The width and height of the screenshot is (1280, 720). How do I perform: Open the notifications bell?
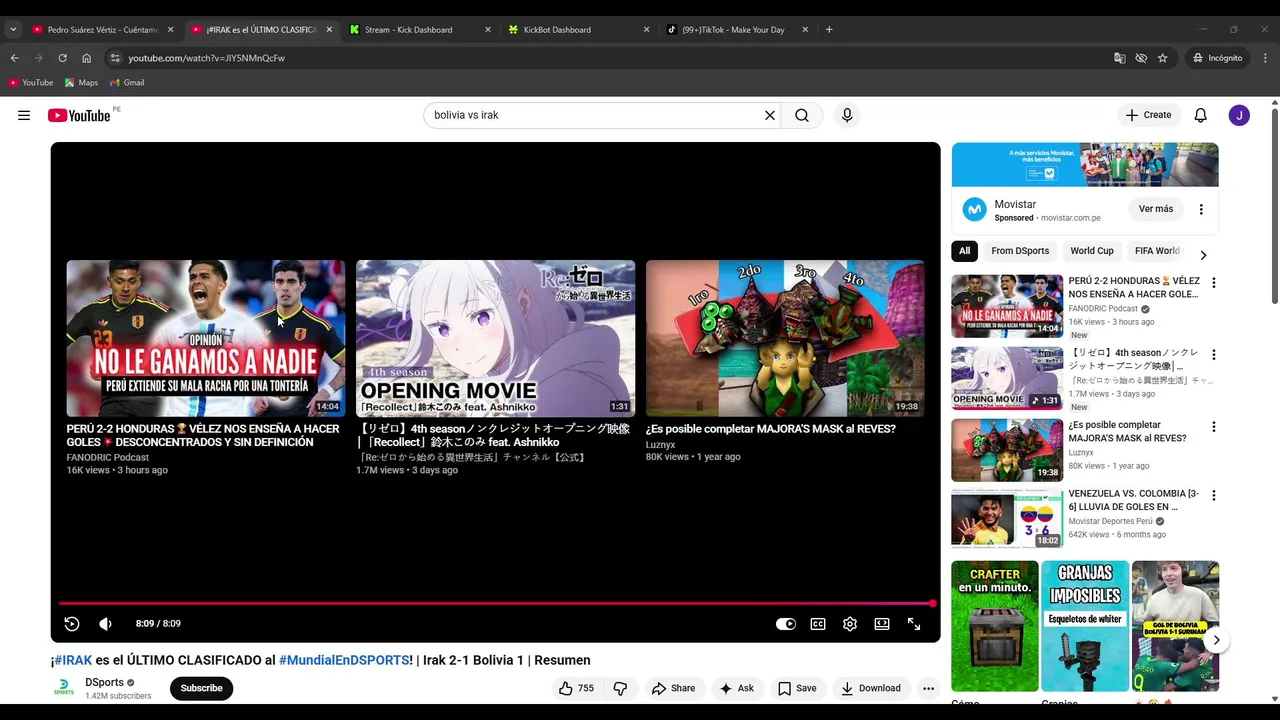coord(1201,115)
